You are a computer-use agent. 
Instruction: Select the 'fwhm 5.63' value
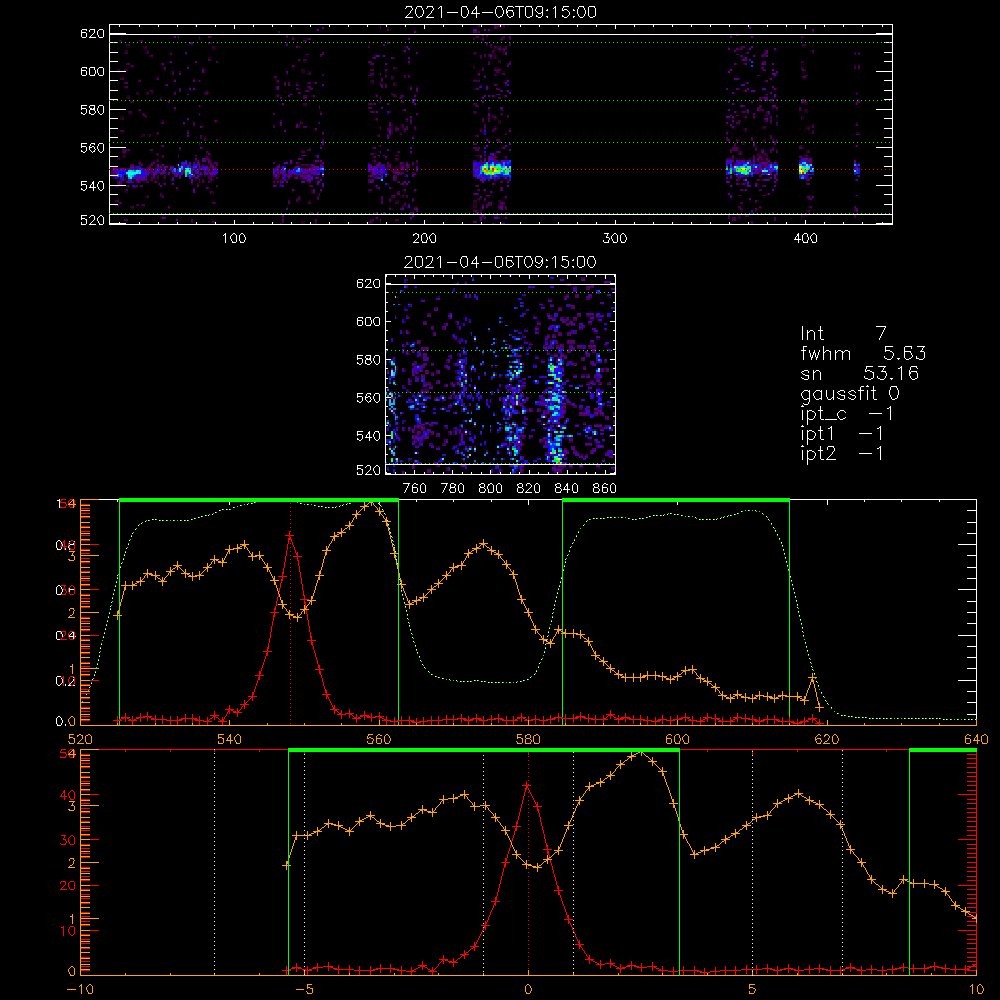(863, 353)
